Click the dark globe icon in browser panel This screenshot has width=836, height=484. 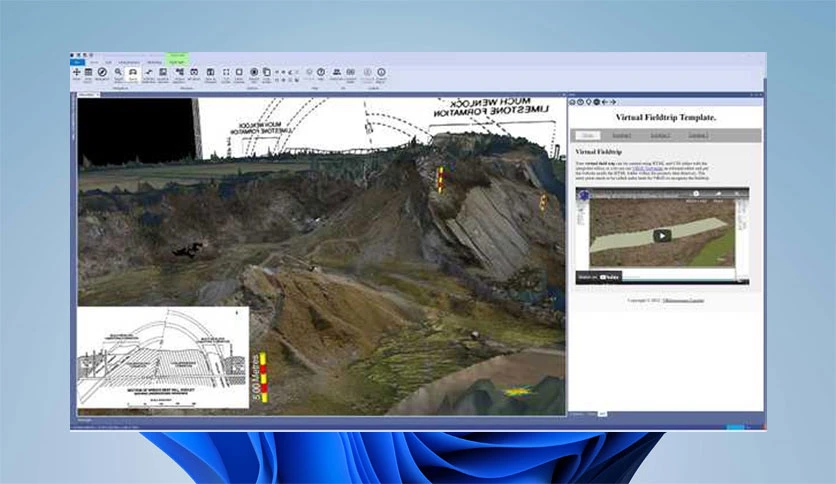(597, 102)
